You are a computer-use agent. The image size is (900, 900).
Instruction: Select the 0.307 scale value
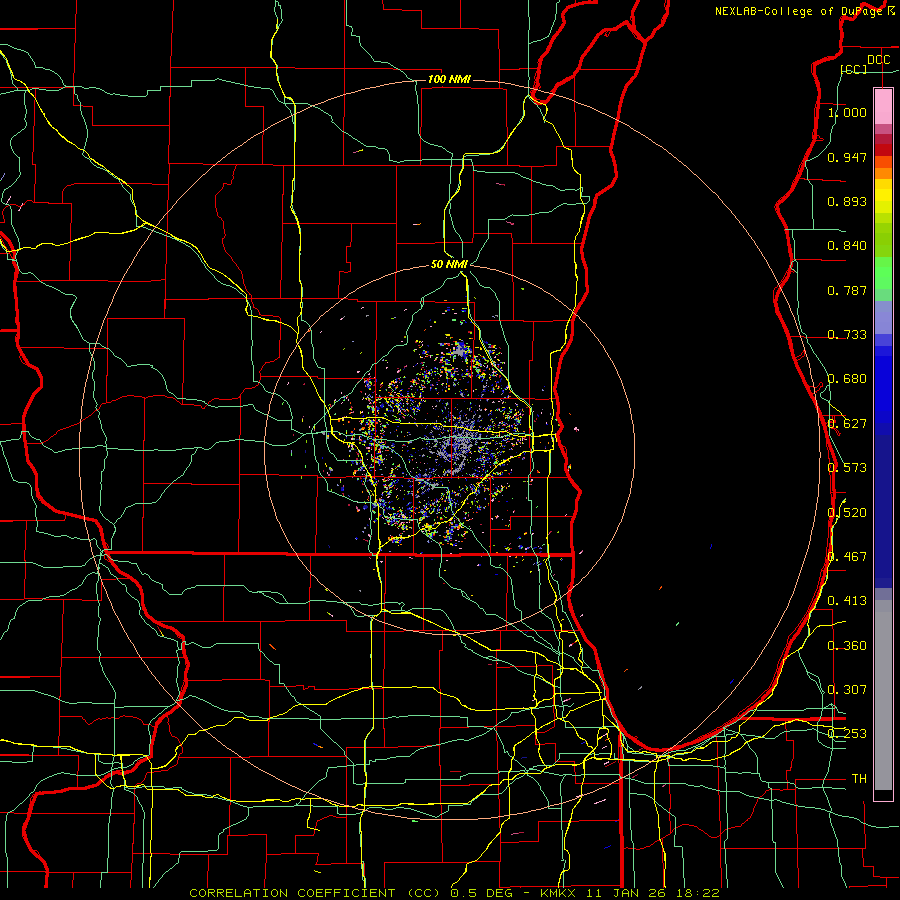tap(847, 690)
